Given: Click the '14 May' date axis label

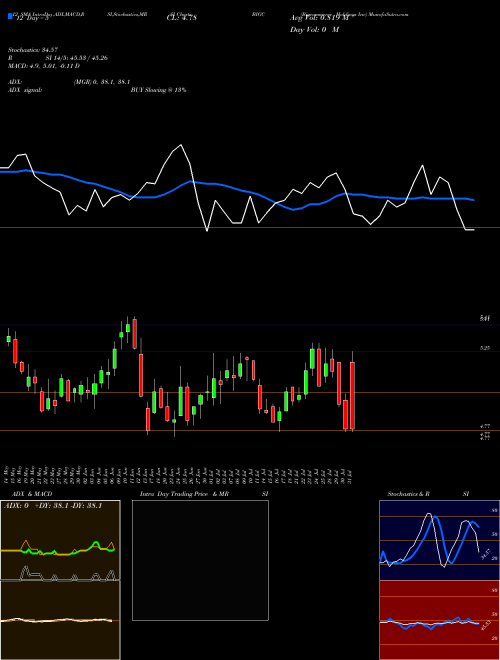Looking at the screenshot, I should (6, 474).
